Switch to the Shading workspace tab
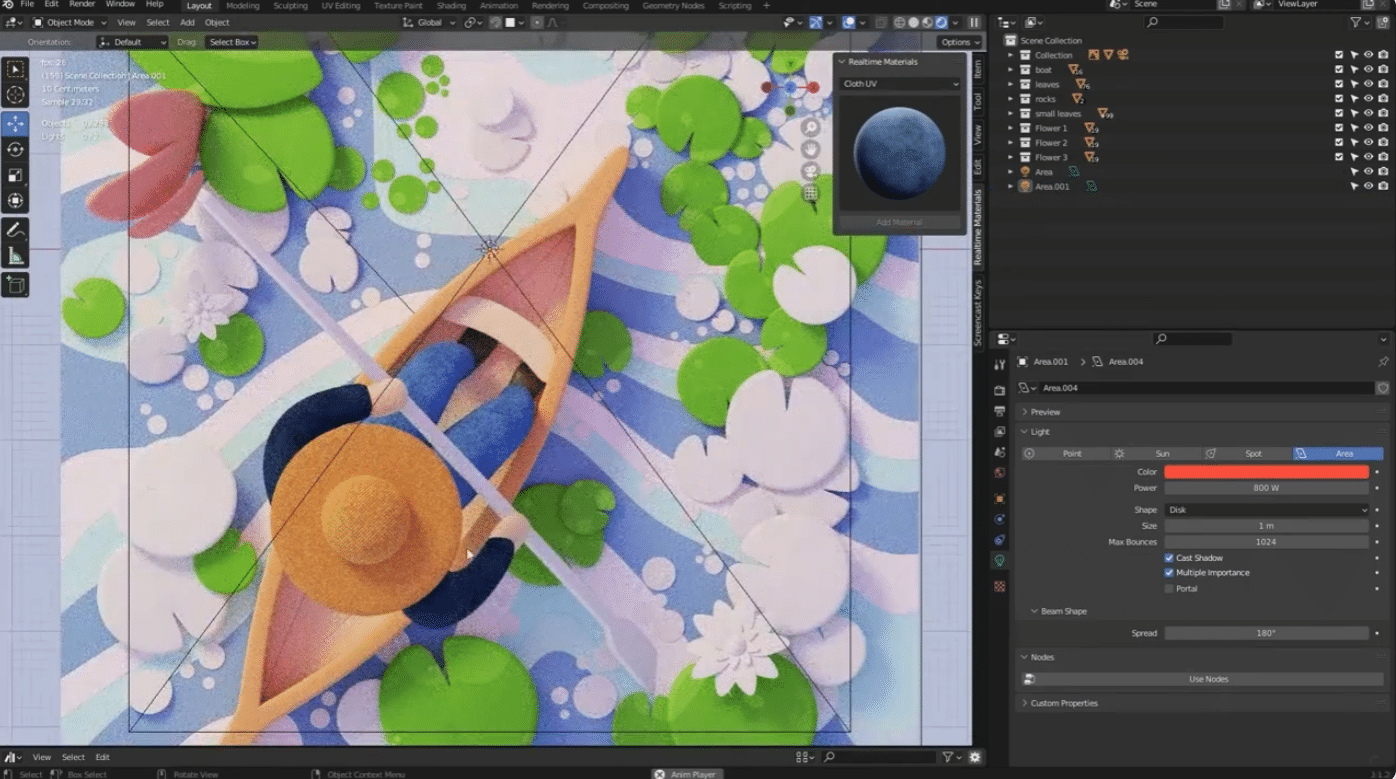1396x779 pixels. pos(451,6)
